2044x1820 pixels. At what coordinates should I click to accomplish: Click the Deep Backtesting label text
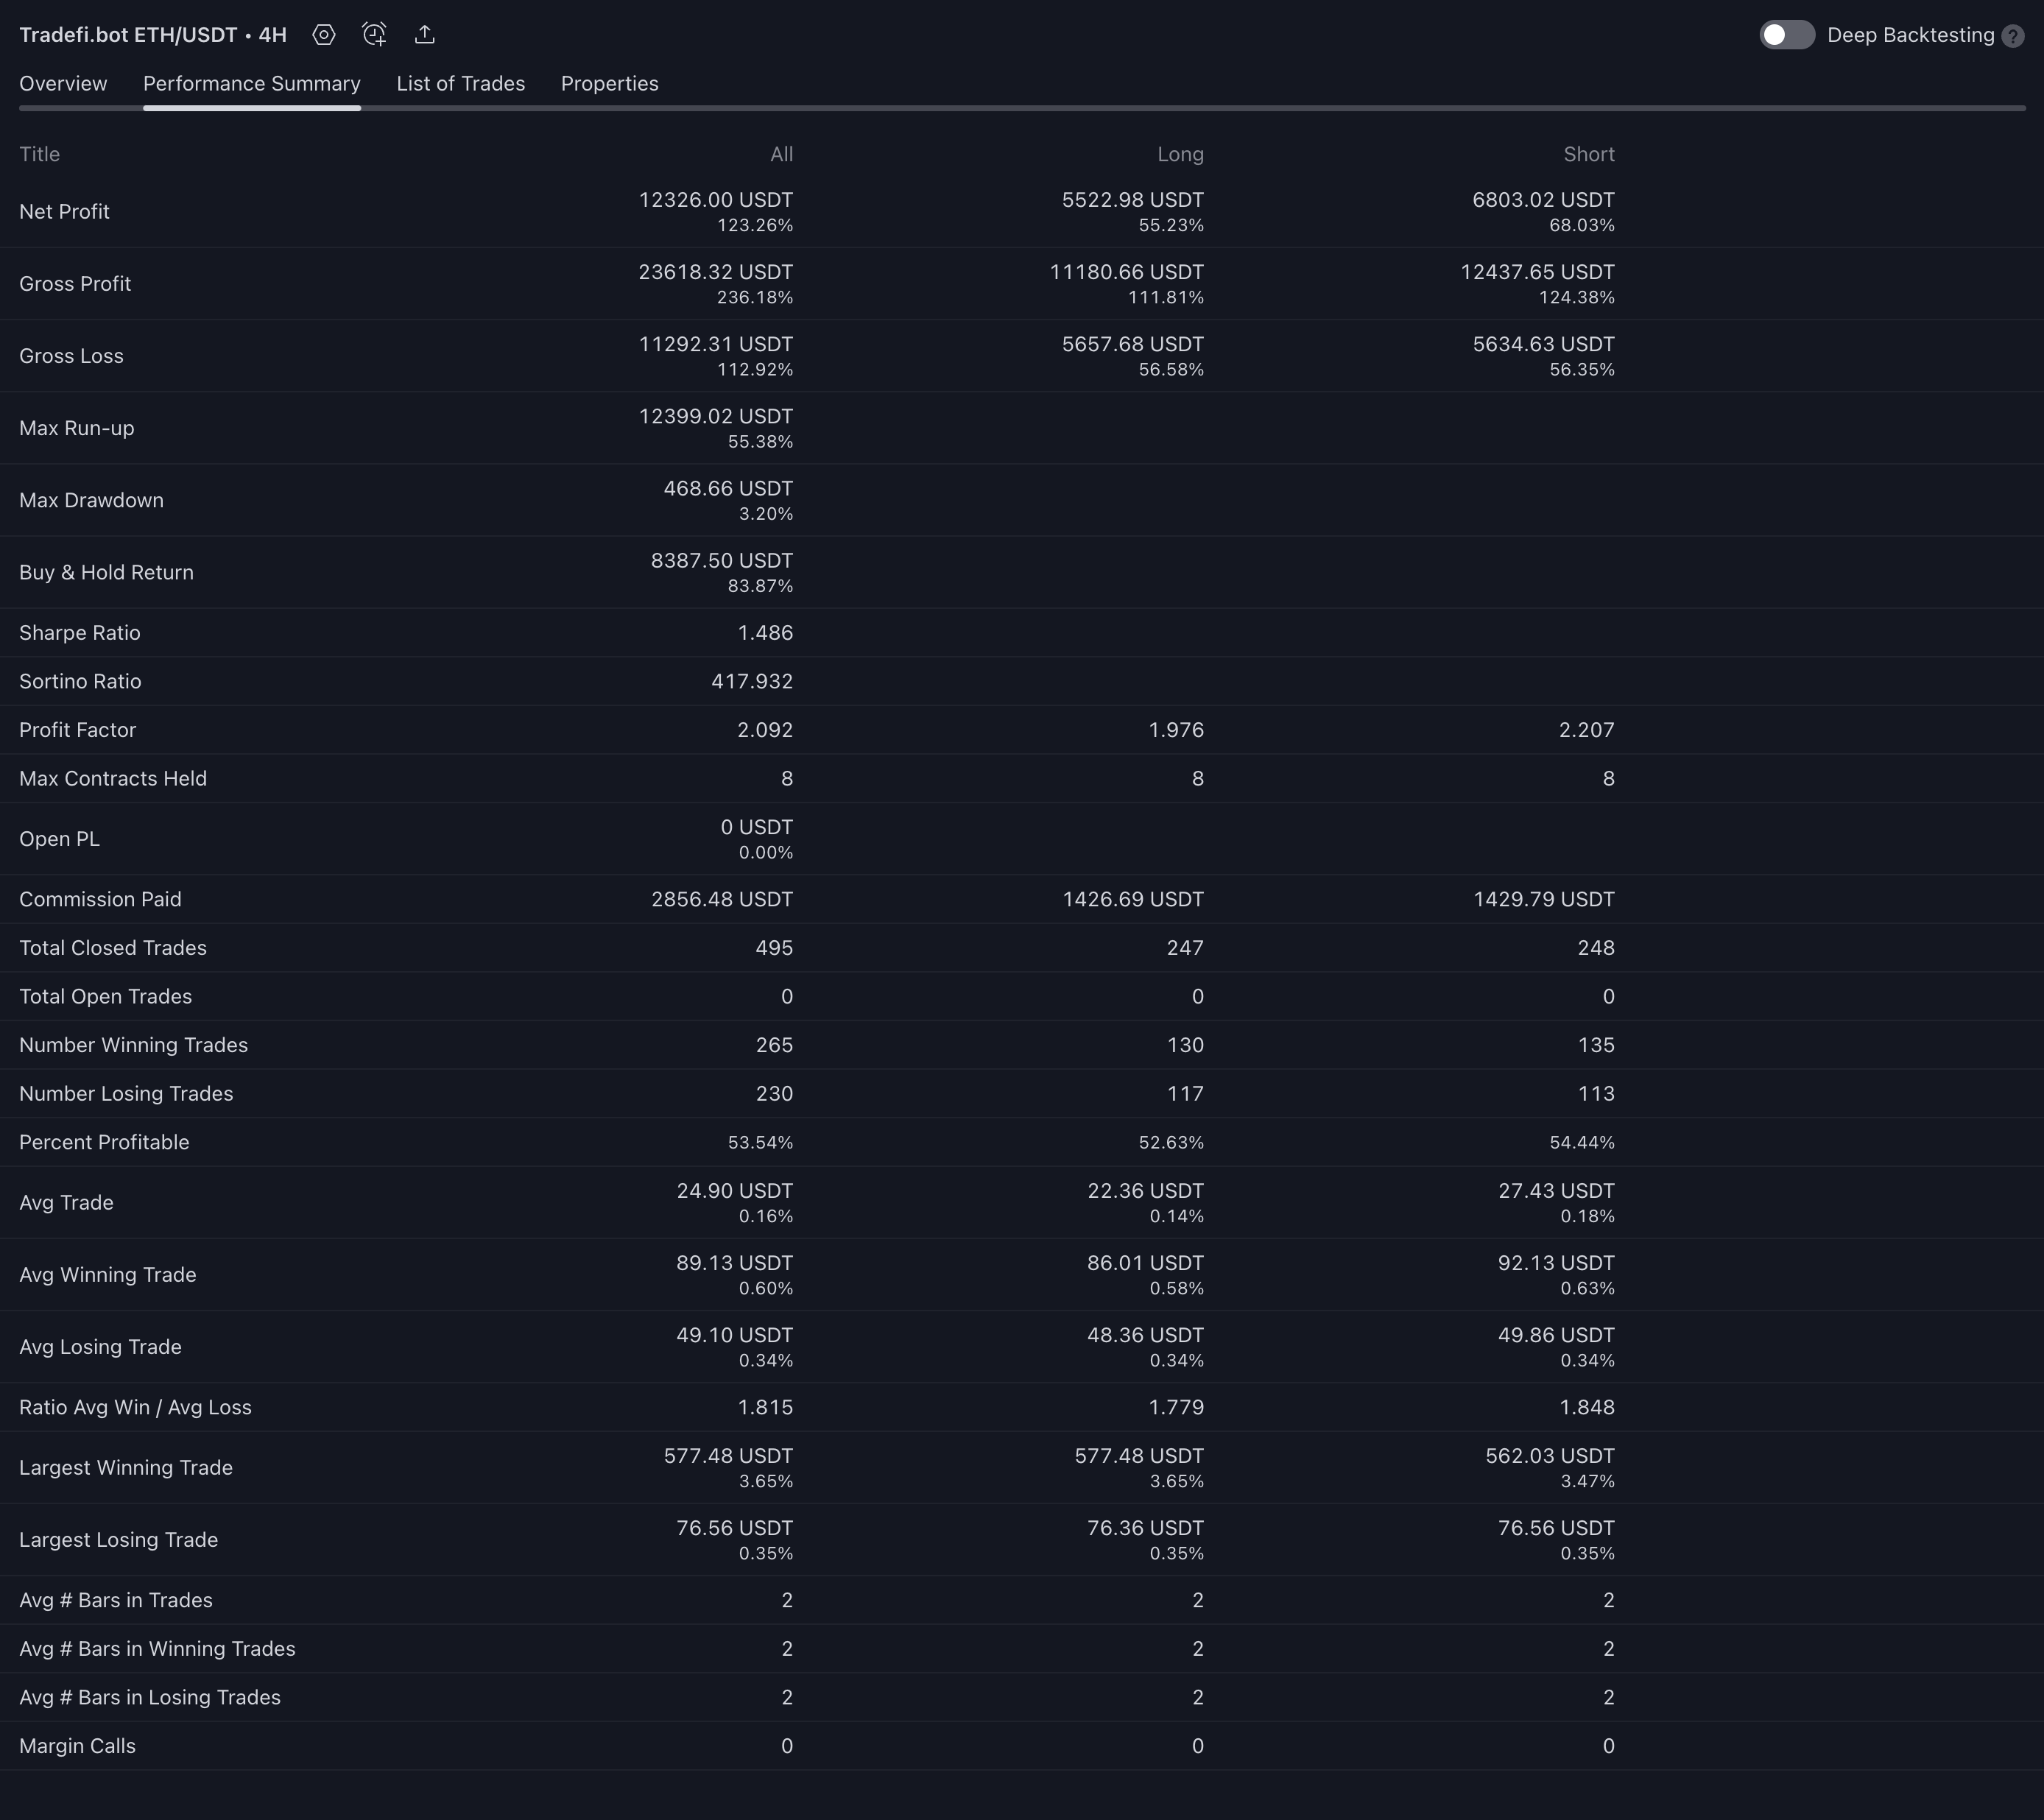[x=1910, y=35]
